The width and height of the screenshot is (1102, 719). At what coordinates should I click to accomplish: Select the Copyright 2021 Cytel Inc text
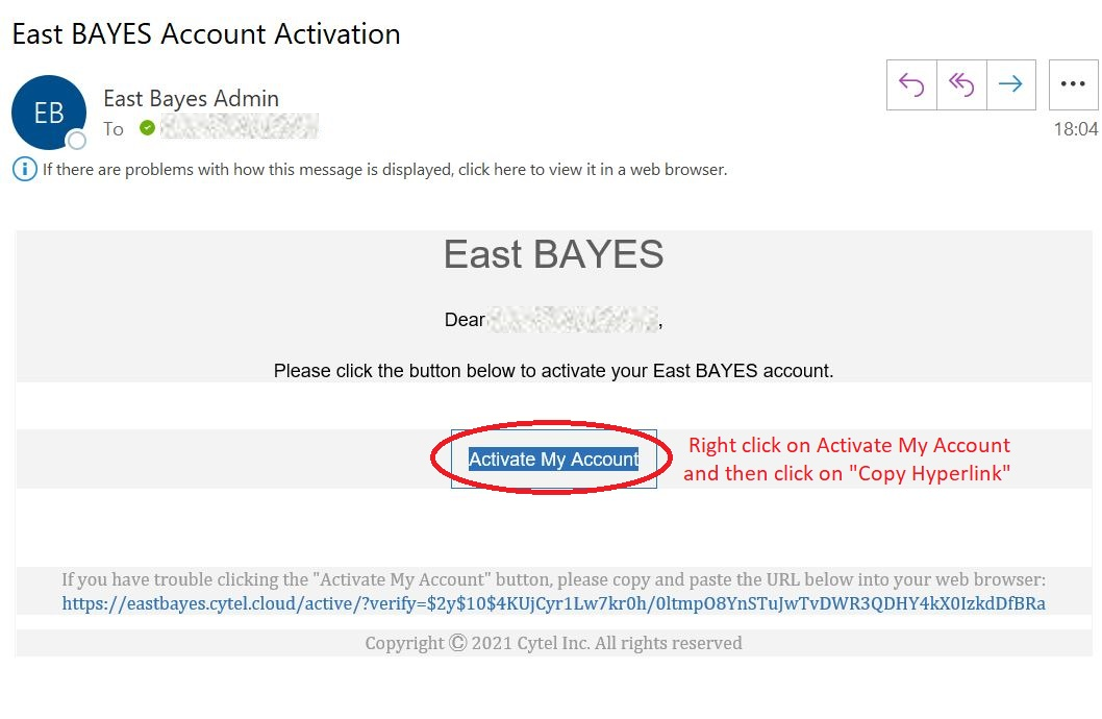[552, 642]
